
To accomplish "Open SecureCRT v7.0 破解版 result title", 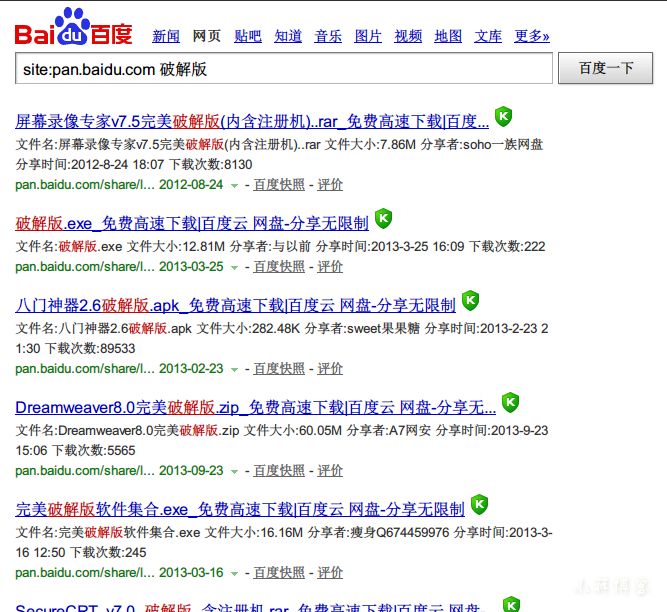I will point(252,607).
